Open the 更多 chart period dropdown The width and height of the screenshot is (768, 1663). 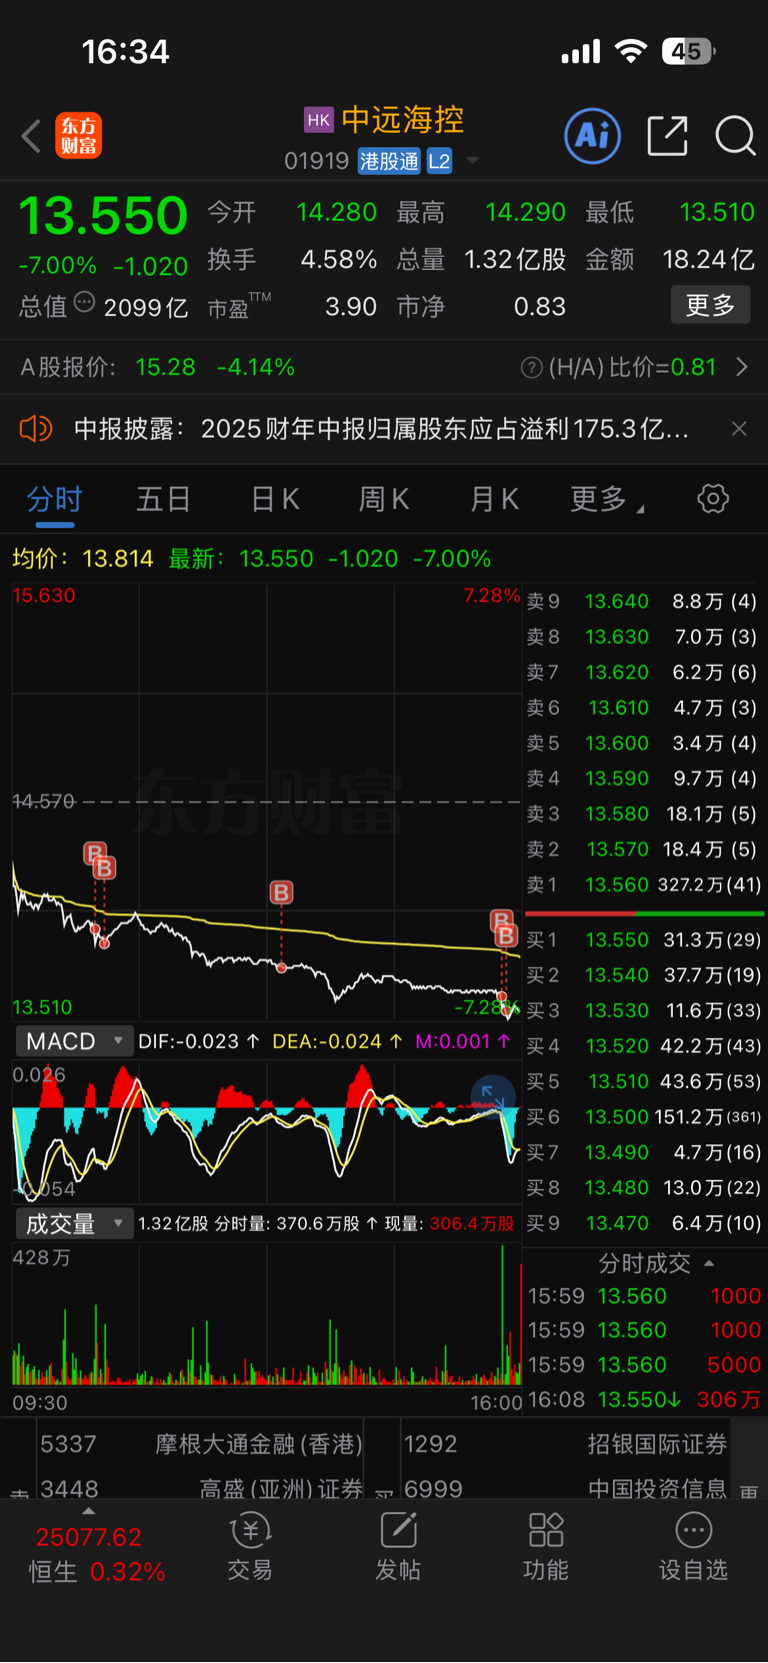(x=607, y=499)
